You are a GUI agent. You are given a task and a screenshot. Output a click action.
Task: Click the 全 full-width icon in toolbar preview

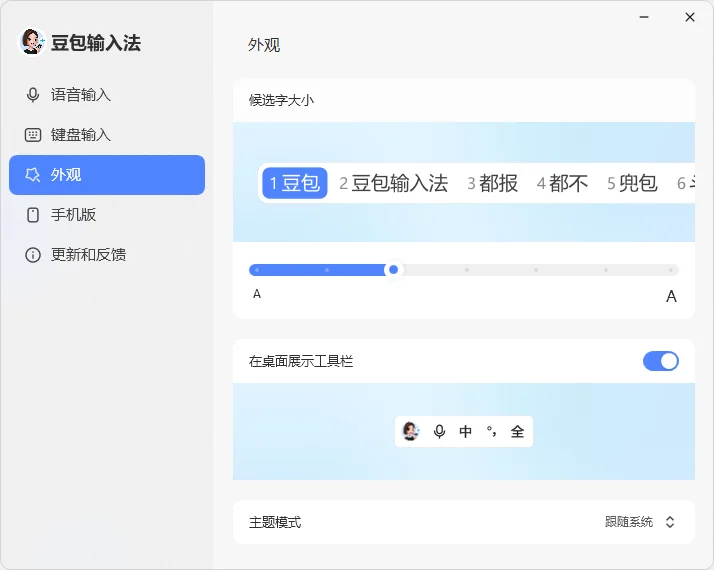tap(517, 431)
